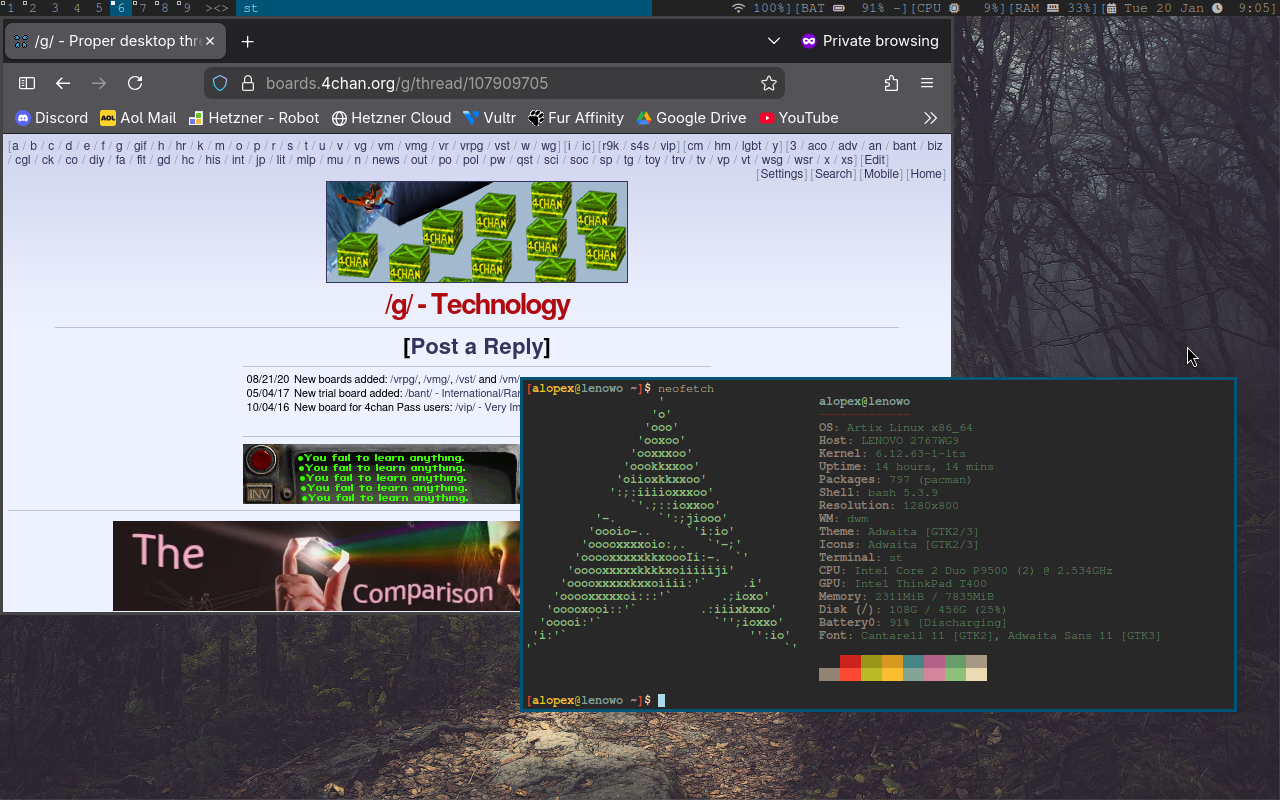
Task: Click the dwm layout symbol ><>
Action: point(217,8)
